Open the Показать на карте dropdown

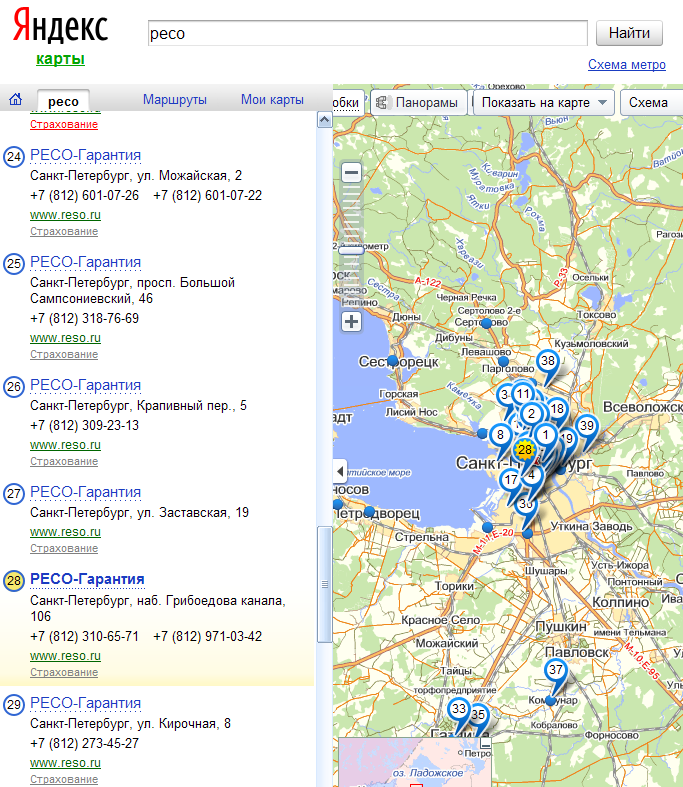point(543,102)
